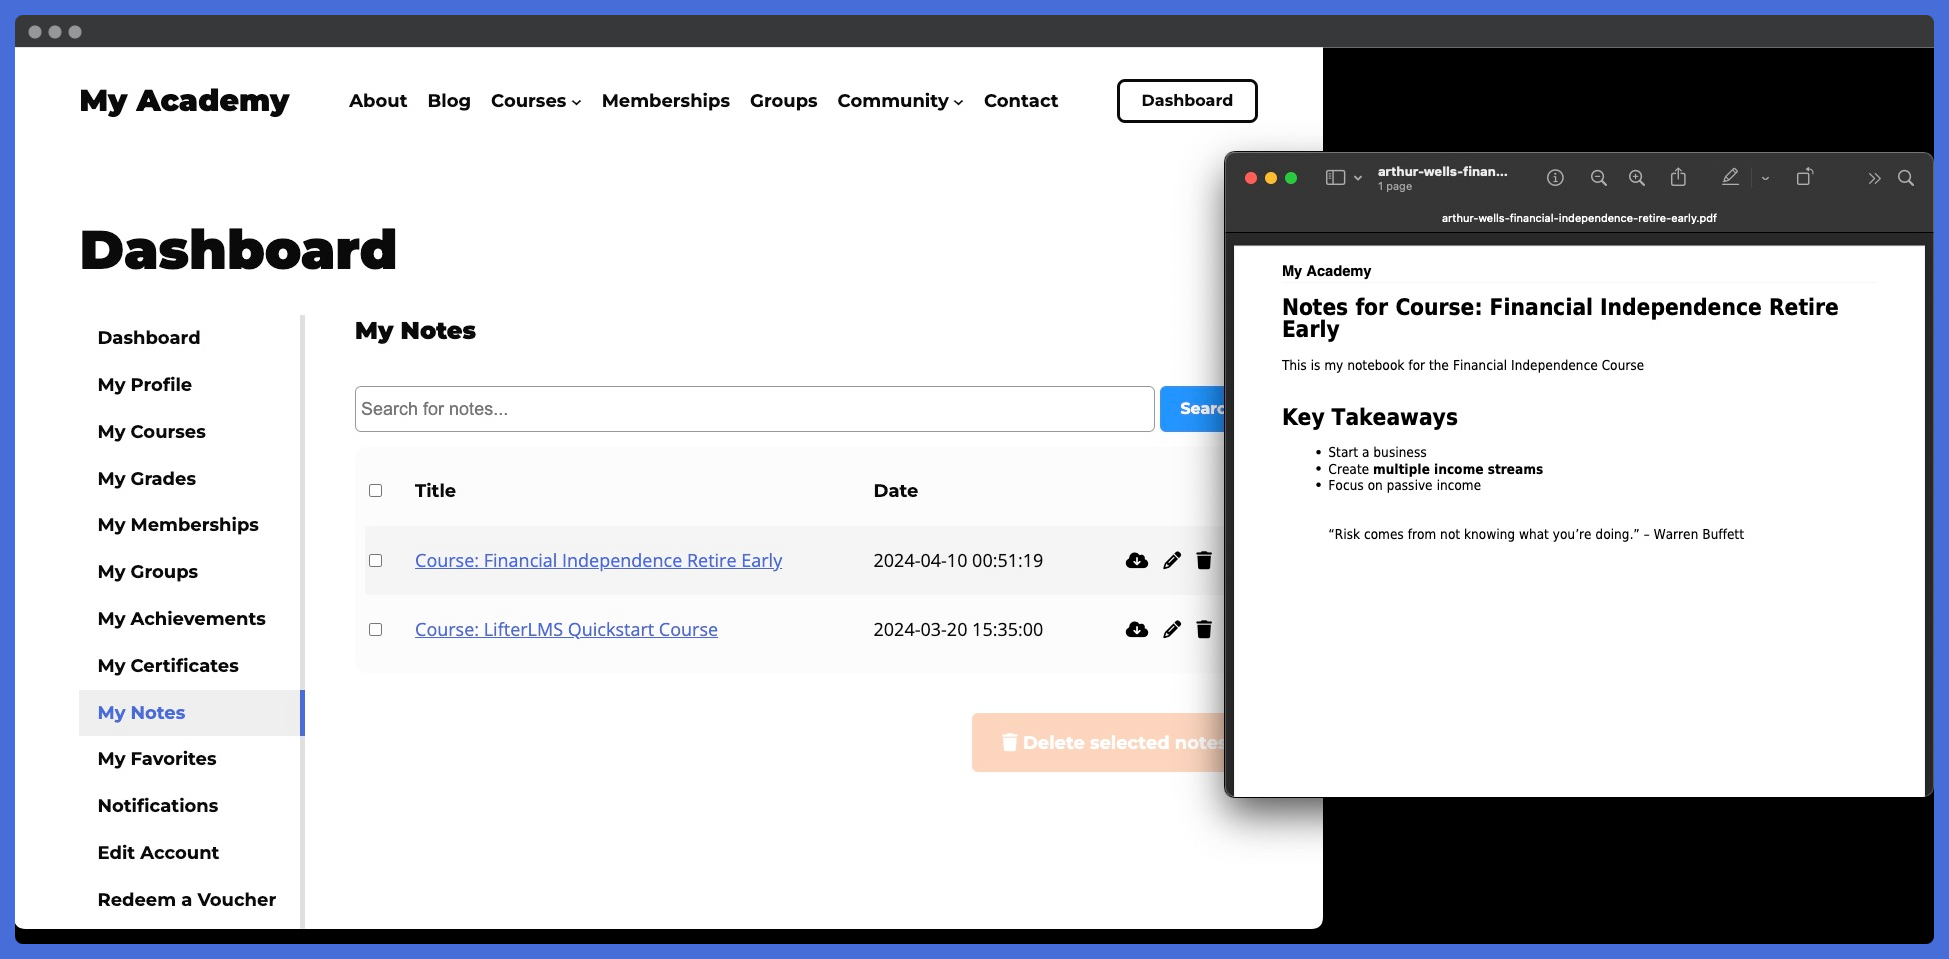The height and width of the screenshot is (959, 1949).
Task: Start a search in the PDF viewer
Action: click(1906, 178)
